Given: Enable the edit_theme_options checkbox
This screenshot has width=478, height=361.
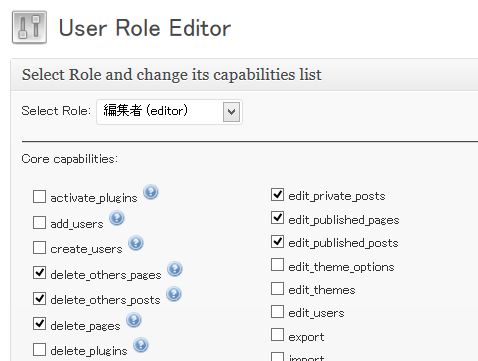Looking at the screenshot, I should [277, 265].
